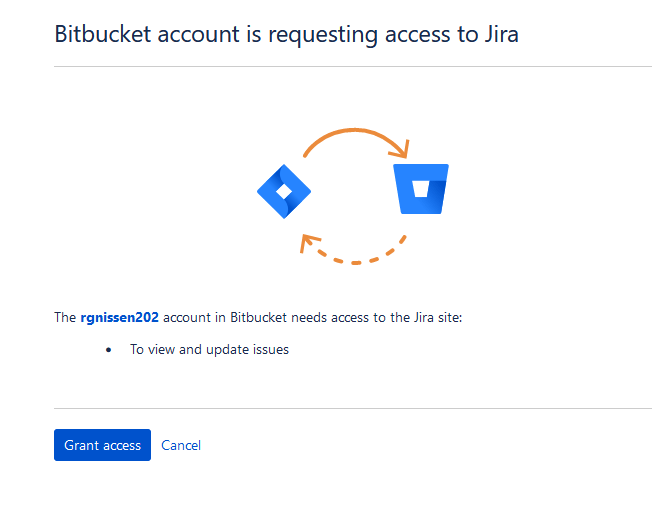
Task: Click the divider line under the heading
Action: click(x=352, y=67)
